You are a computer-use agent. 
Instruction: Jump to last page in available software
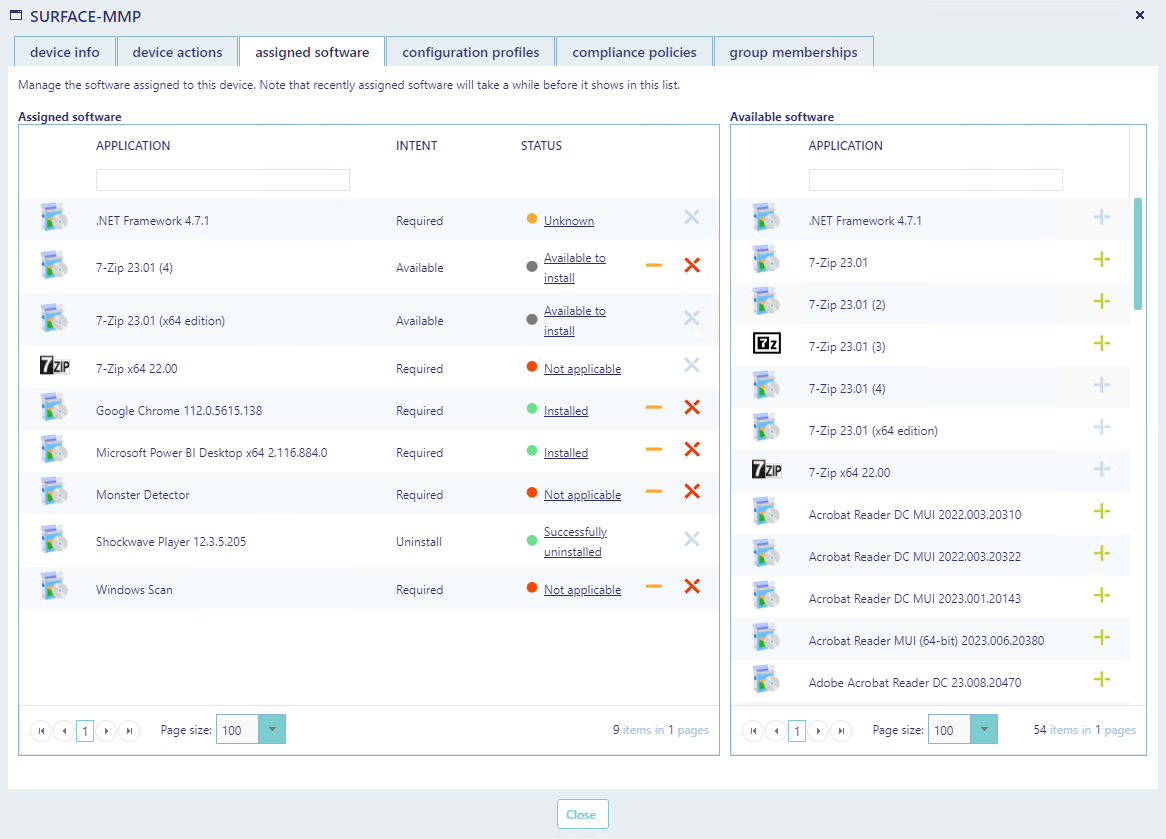coord(841,731)
